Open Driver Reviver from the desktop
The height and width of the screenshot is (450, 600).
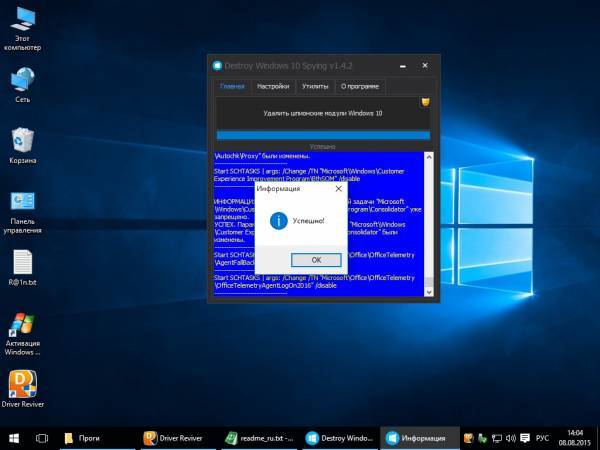(x=23, y=385)
